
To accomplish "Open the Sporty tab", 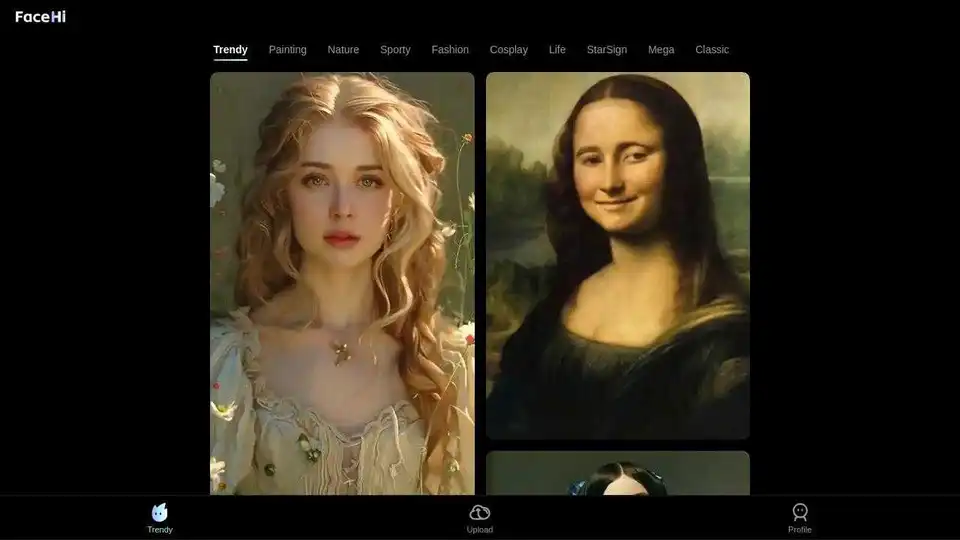I will (395, 50).
